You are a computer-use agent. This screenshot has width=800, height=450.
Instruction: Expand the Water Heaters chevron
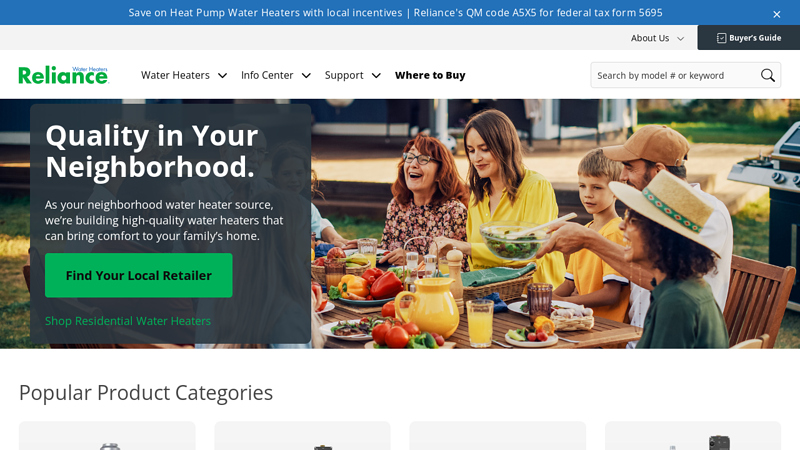(x=222, y=76)
